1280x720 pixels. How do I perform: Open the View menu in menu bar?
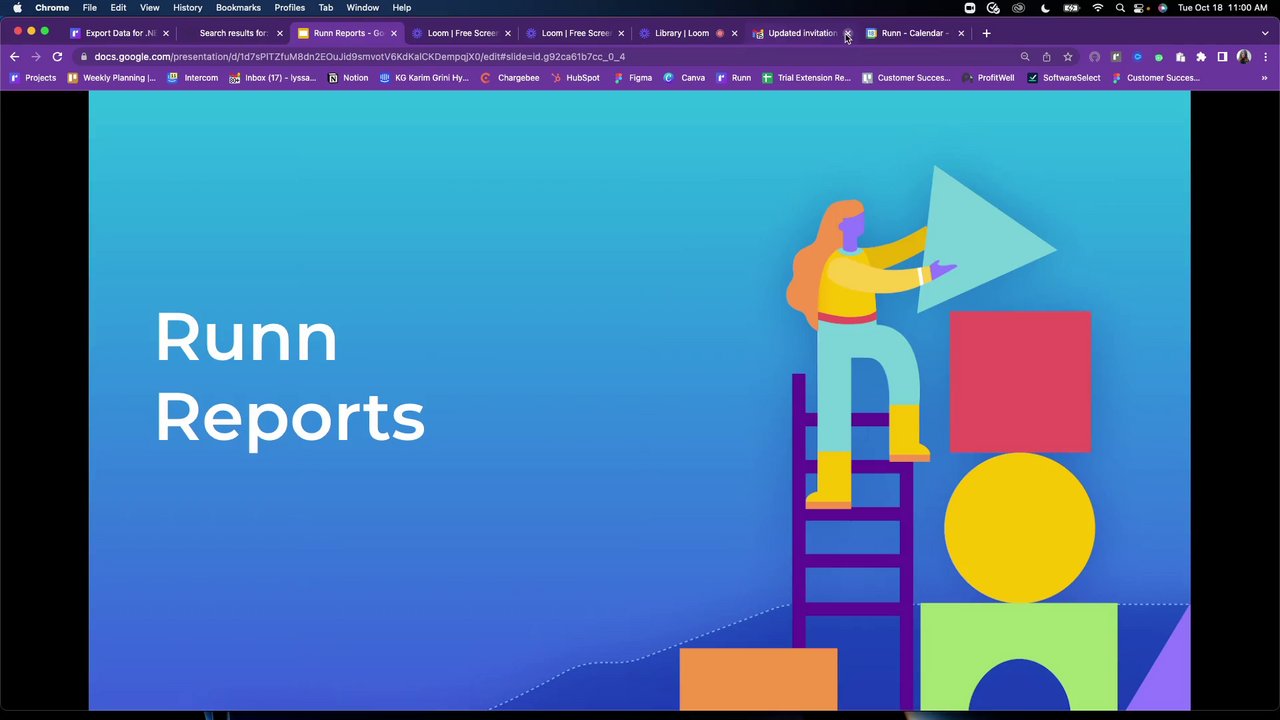coord(149,8)
